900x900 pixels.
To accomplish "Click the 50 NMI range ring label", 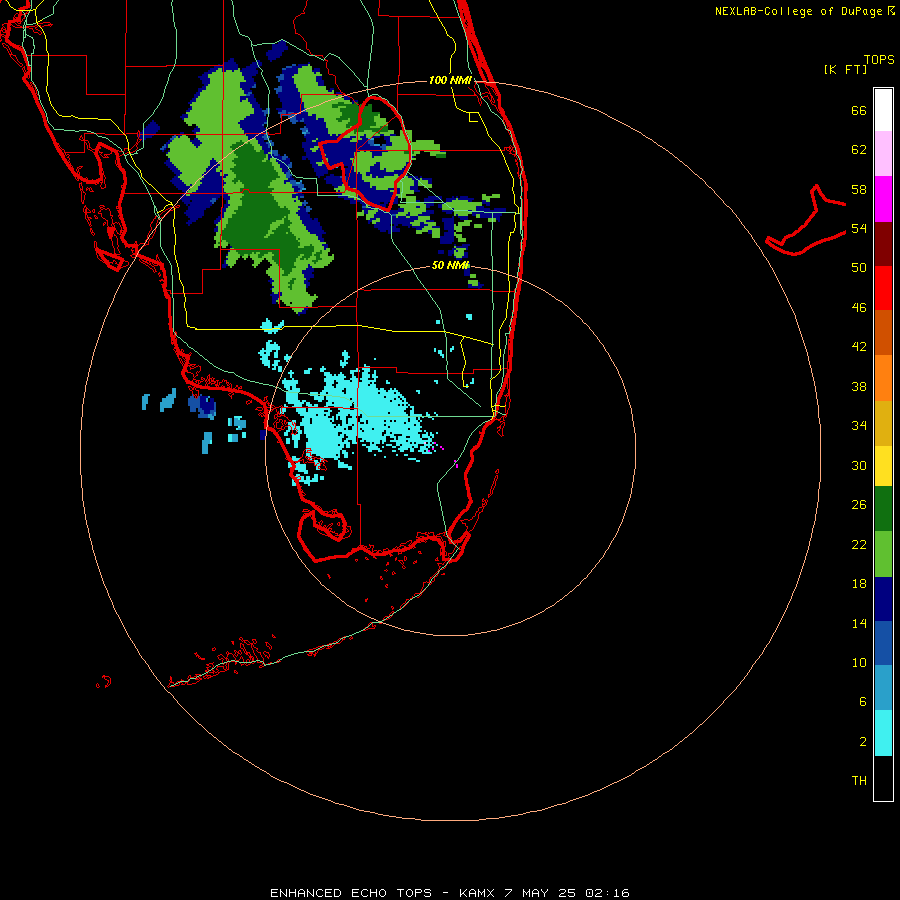I will [451, 265].
